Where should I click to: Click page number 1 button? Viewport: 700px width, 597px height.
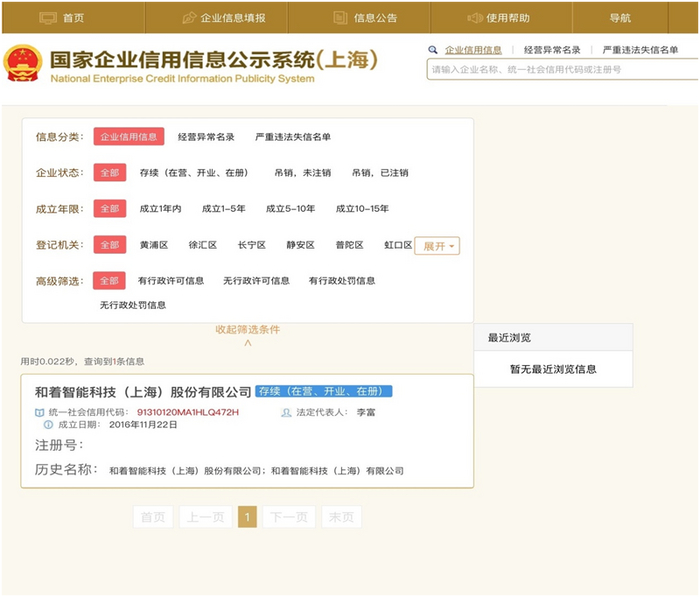pyautogui.click(x=247, y=517)
